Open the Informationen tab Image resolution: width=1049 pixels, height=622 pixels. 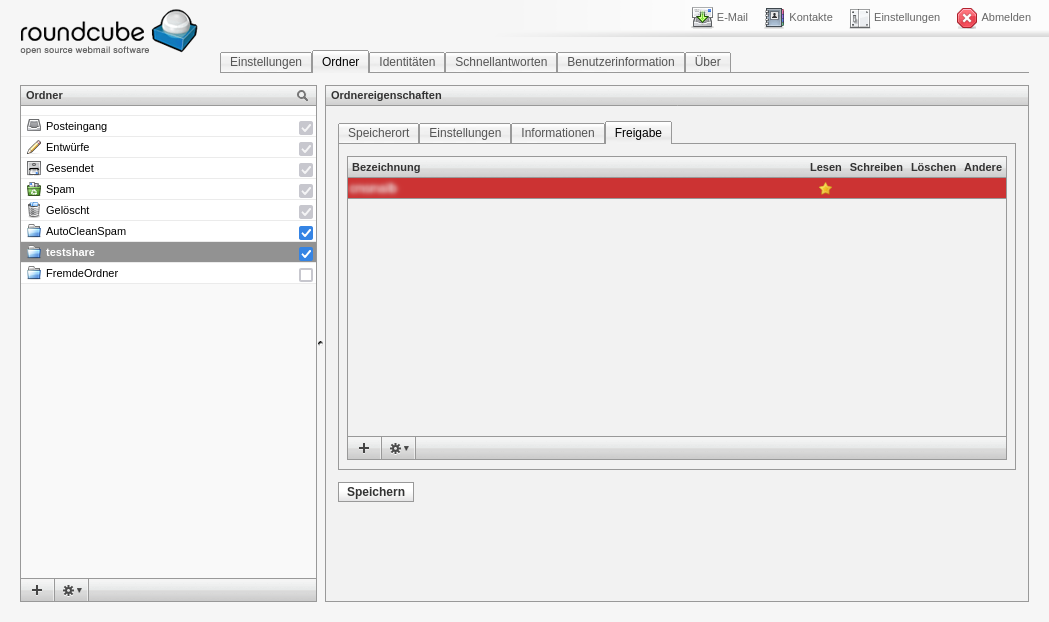click(557, 133)
